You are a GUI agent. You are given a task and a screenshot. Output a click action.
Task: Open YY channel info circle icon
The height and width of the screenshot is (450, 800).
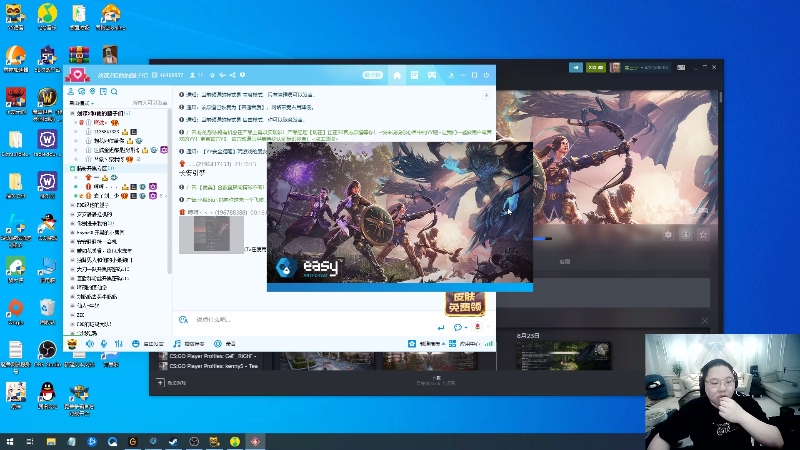[242, 75]
